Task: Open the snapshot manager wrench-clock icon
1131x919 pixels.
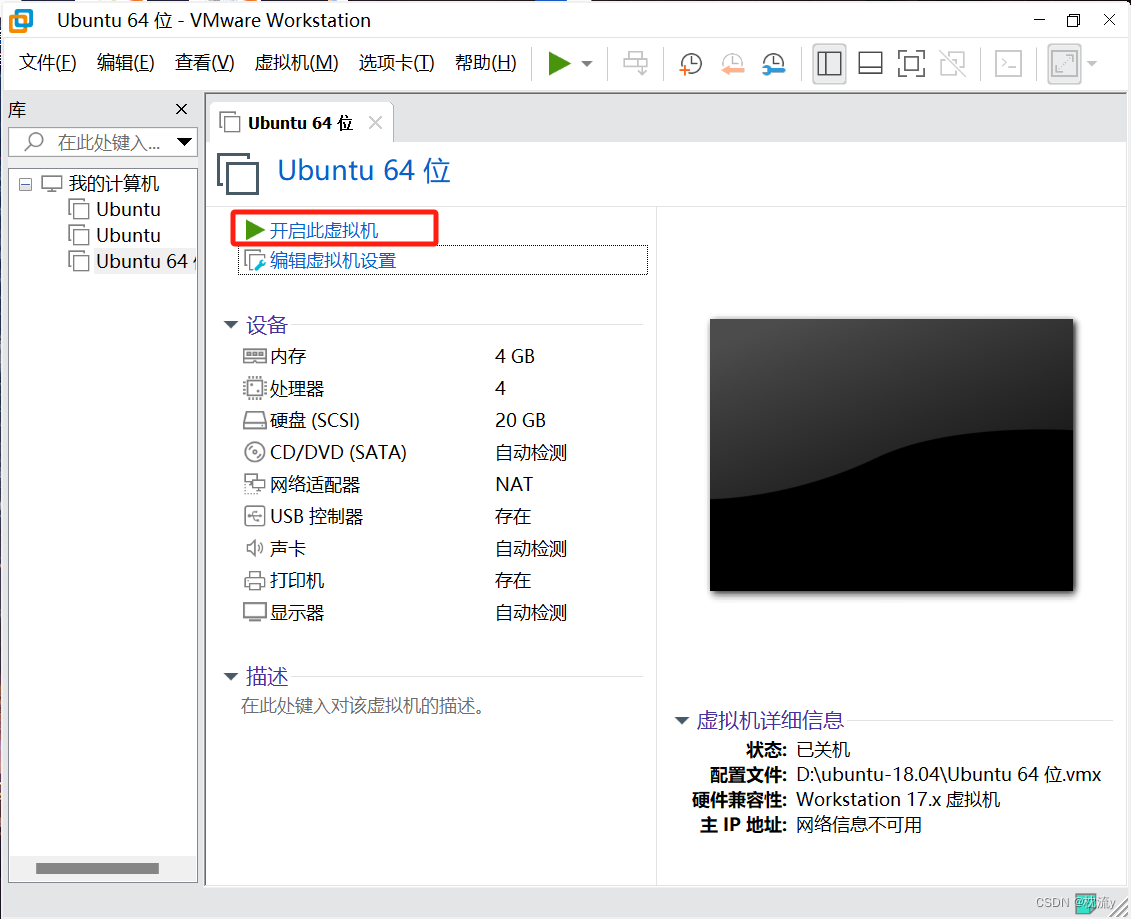Action: click(x=773, y=63)
